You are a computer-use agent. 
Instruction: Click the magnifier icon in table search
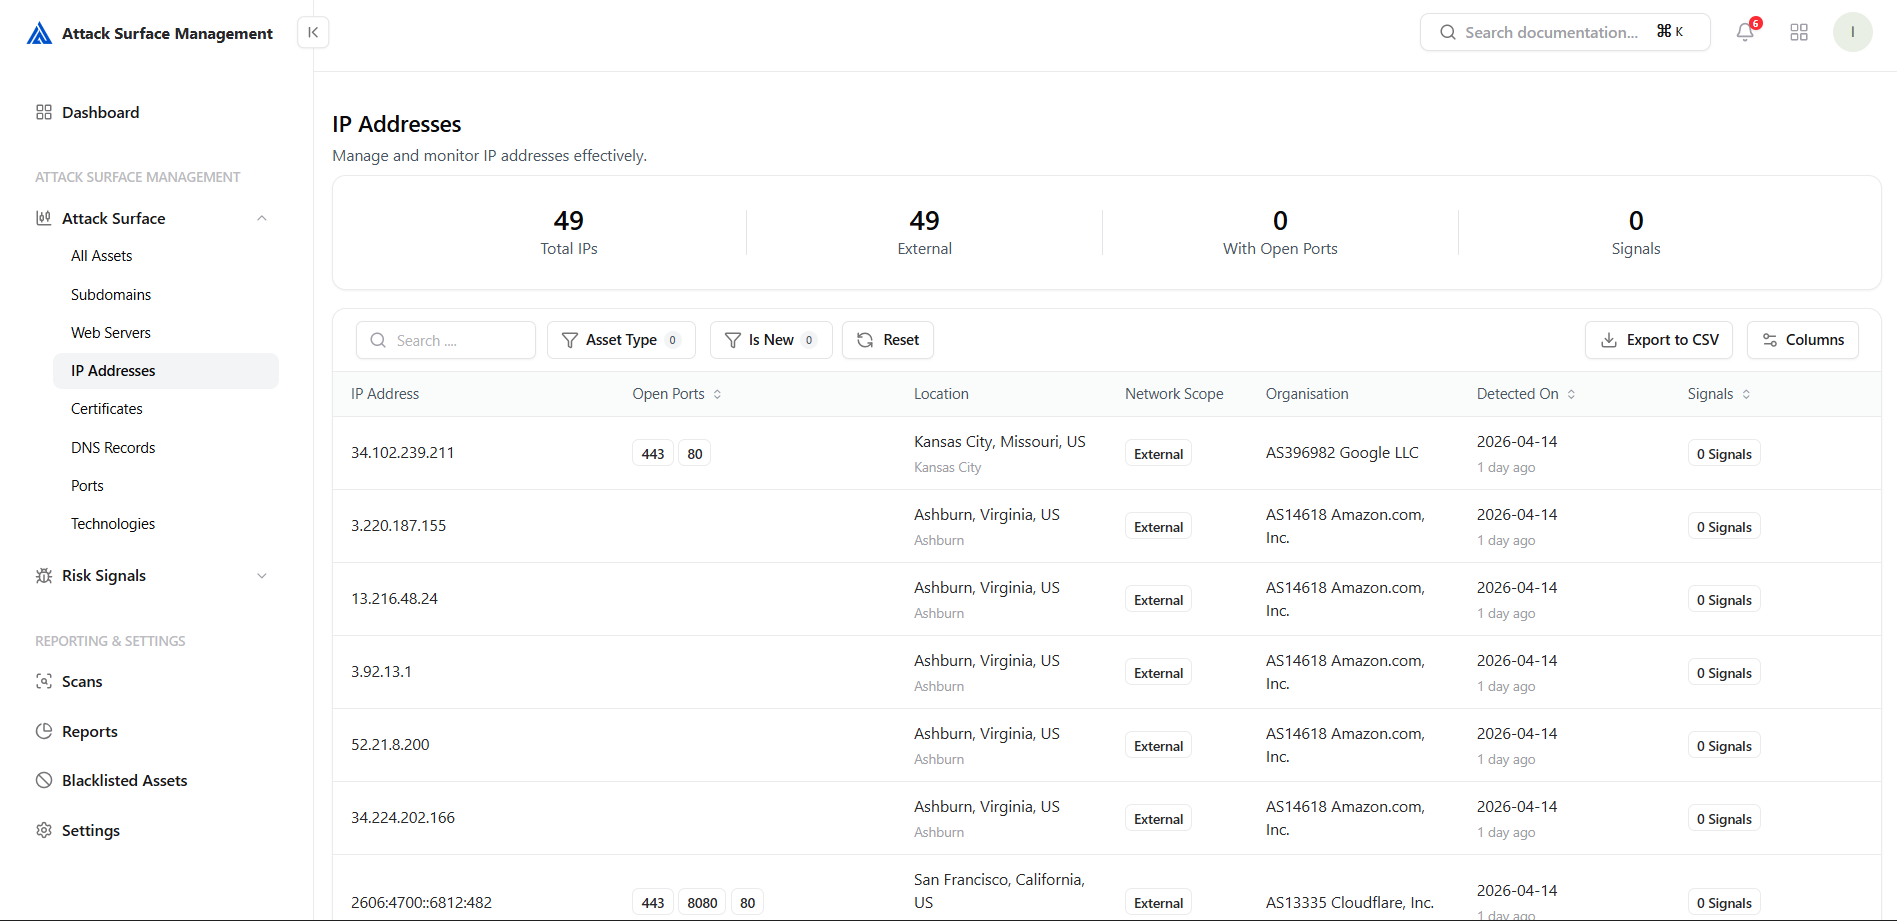click(378, 340)
